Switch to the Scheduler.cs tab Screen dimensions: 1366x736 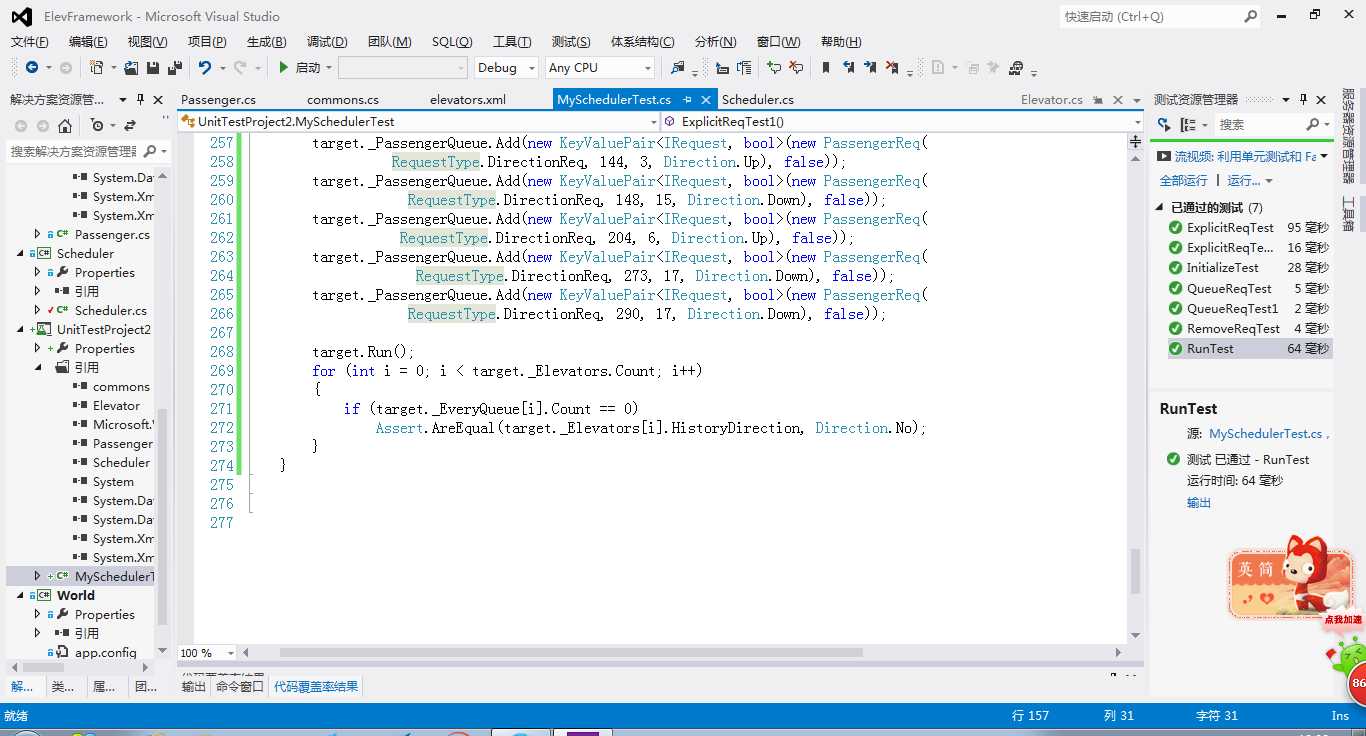[x=757, y=99]
